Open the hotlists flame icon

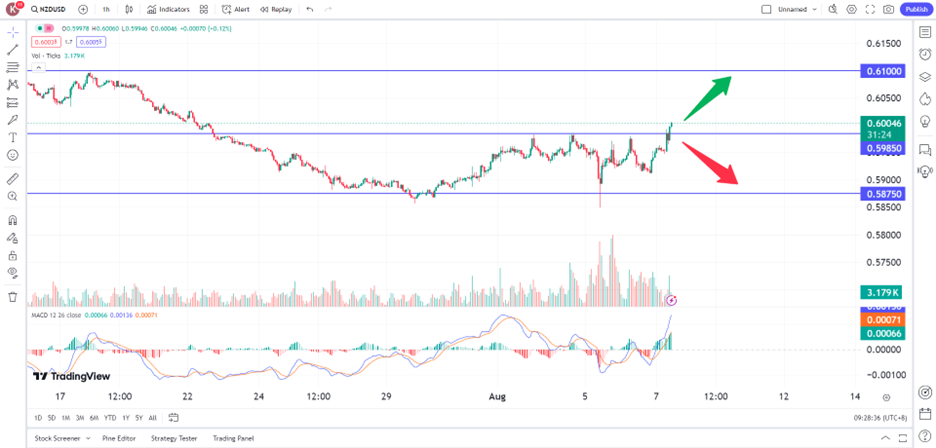pos(925,98)
